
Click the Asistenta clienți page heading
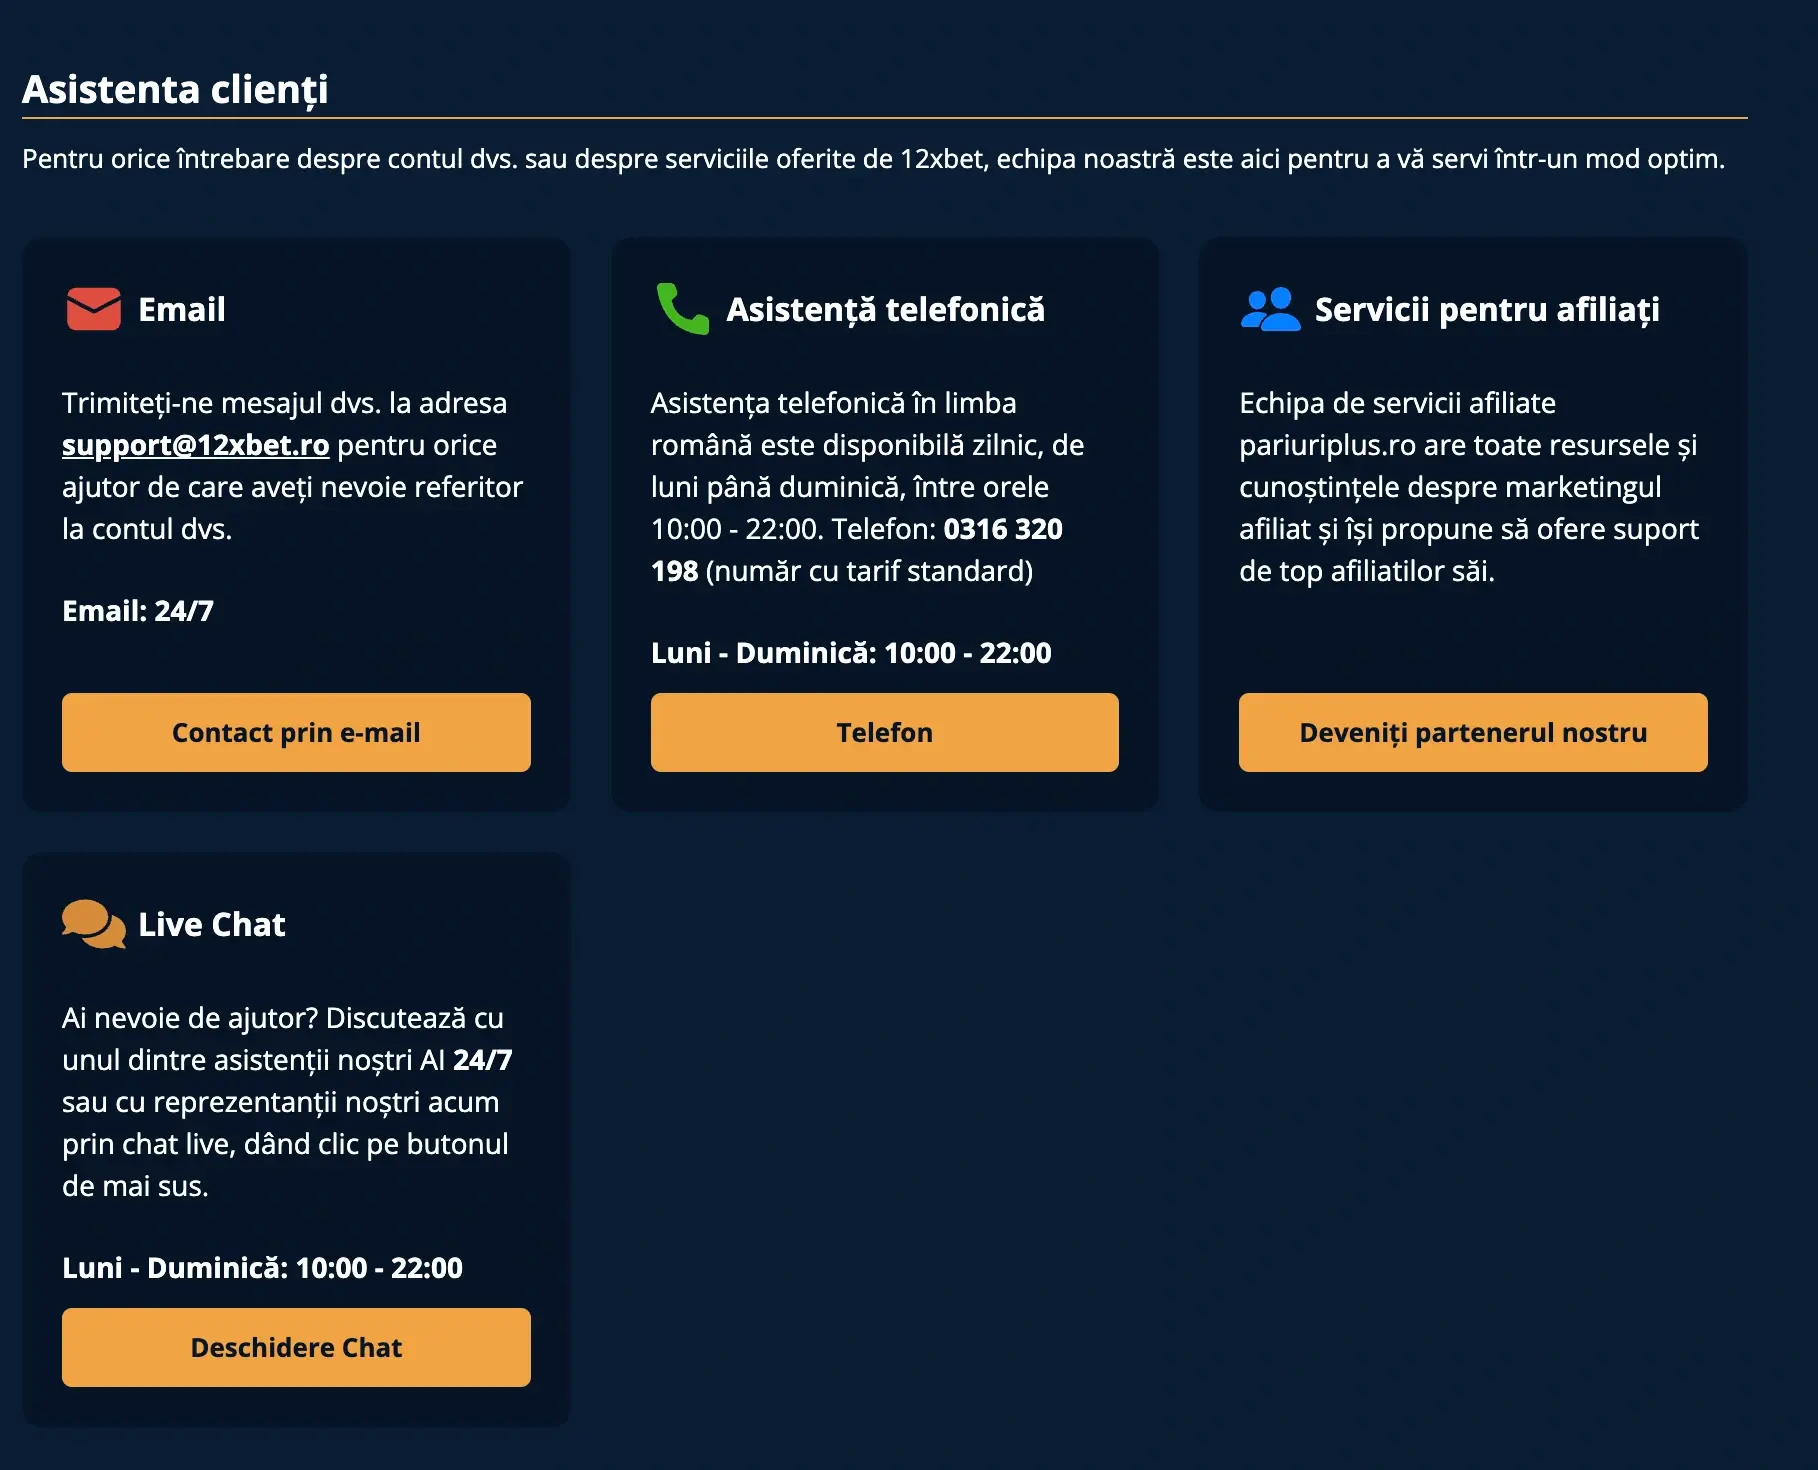tap(175, 89)
